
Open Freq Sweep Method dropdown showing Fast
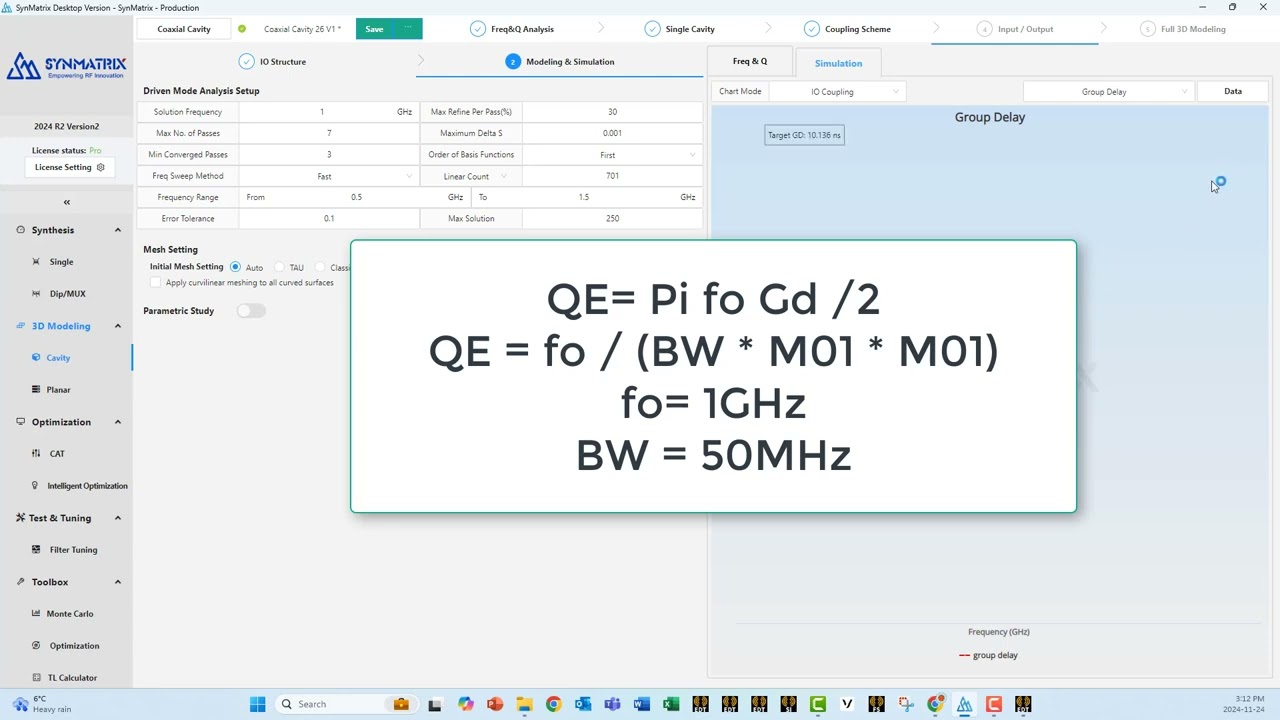point(329,176)
